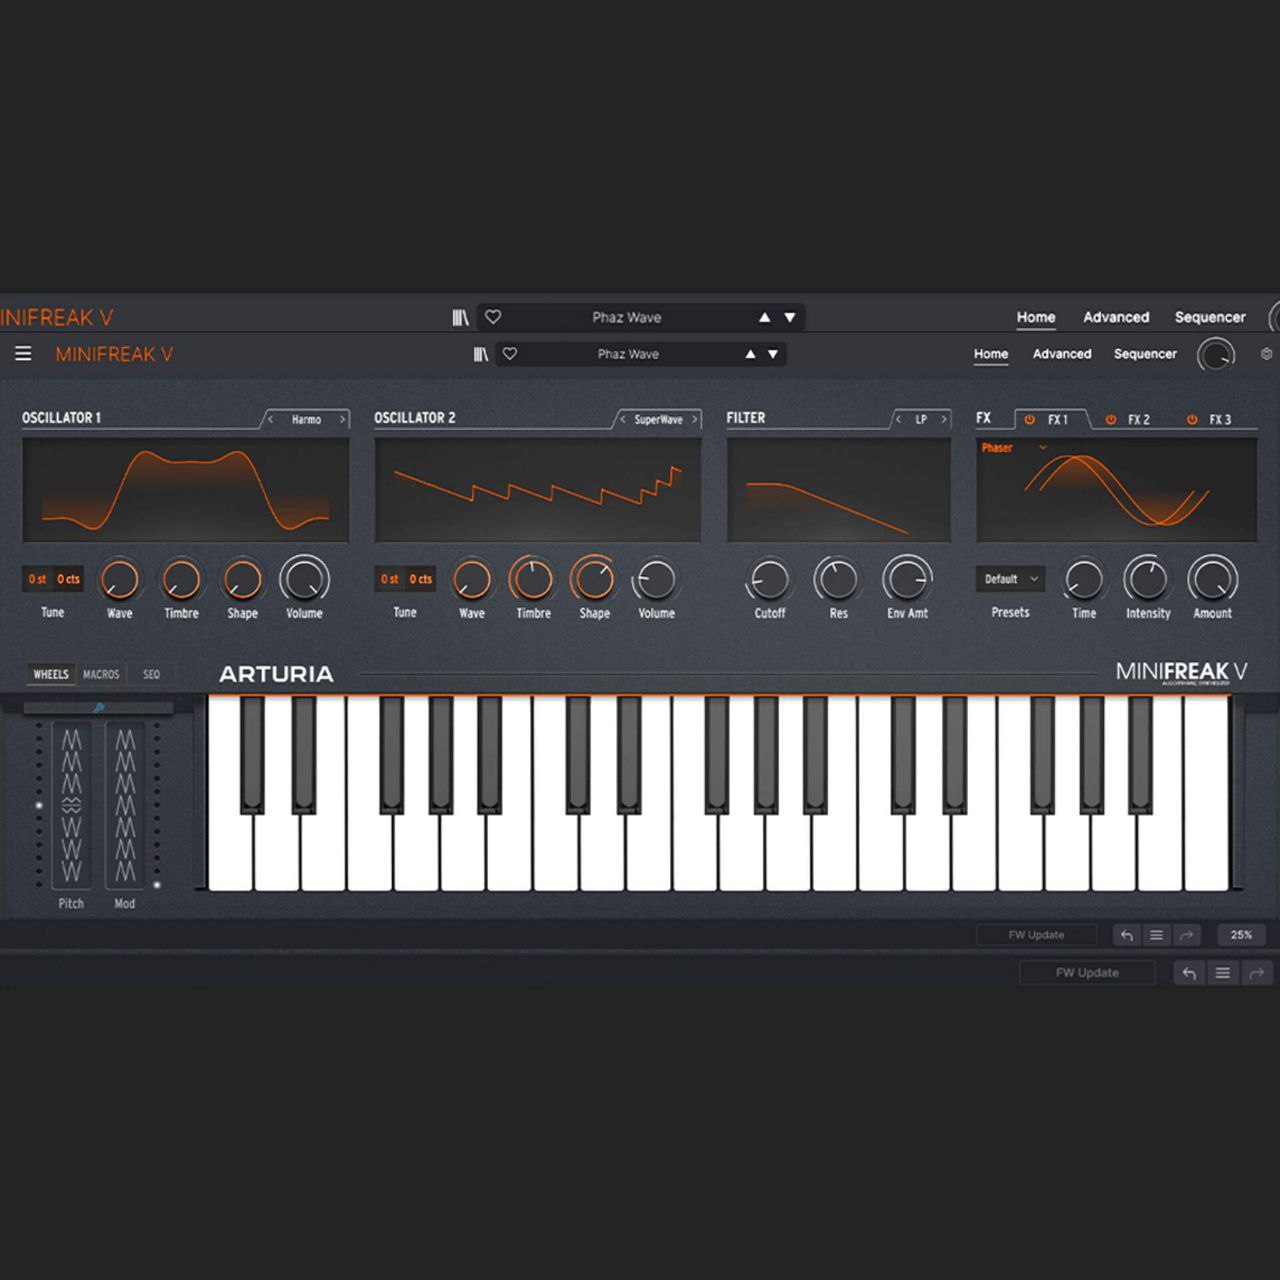Viewport: 1280px width, 1280px height.
Task: Click the Mod wheel
Action: (x=125, y=805)
